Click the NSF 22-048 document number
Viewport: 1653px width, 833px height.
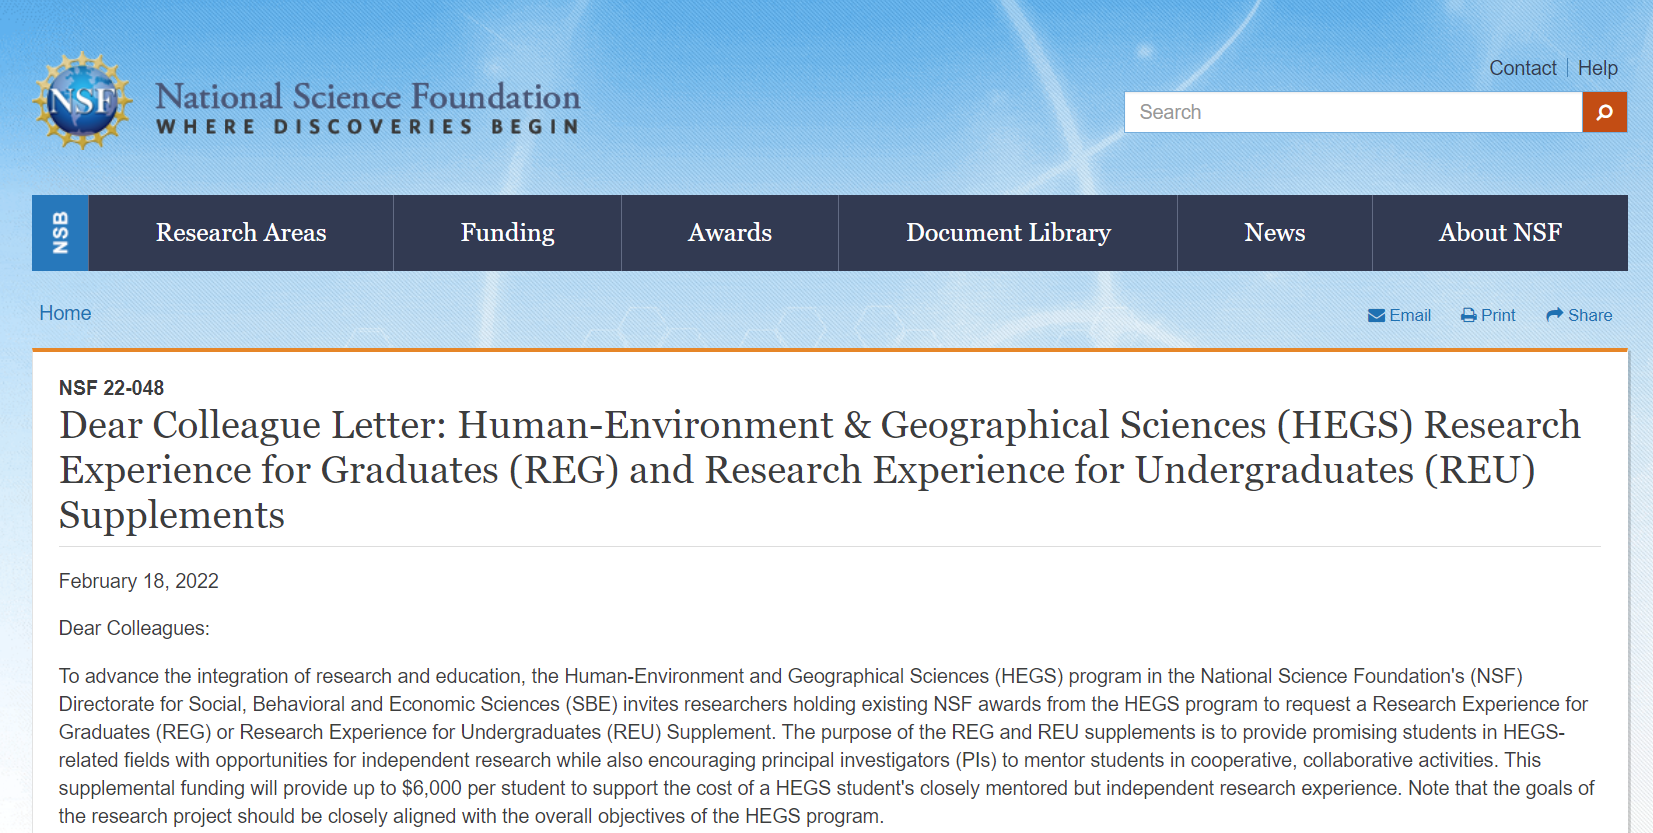(x=111, y=388)
